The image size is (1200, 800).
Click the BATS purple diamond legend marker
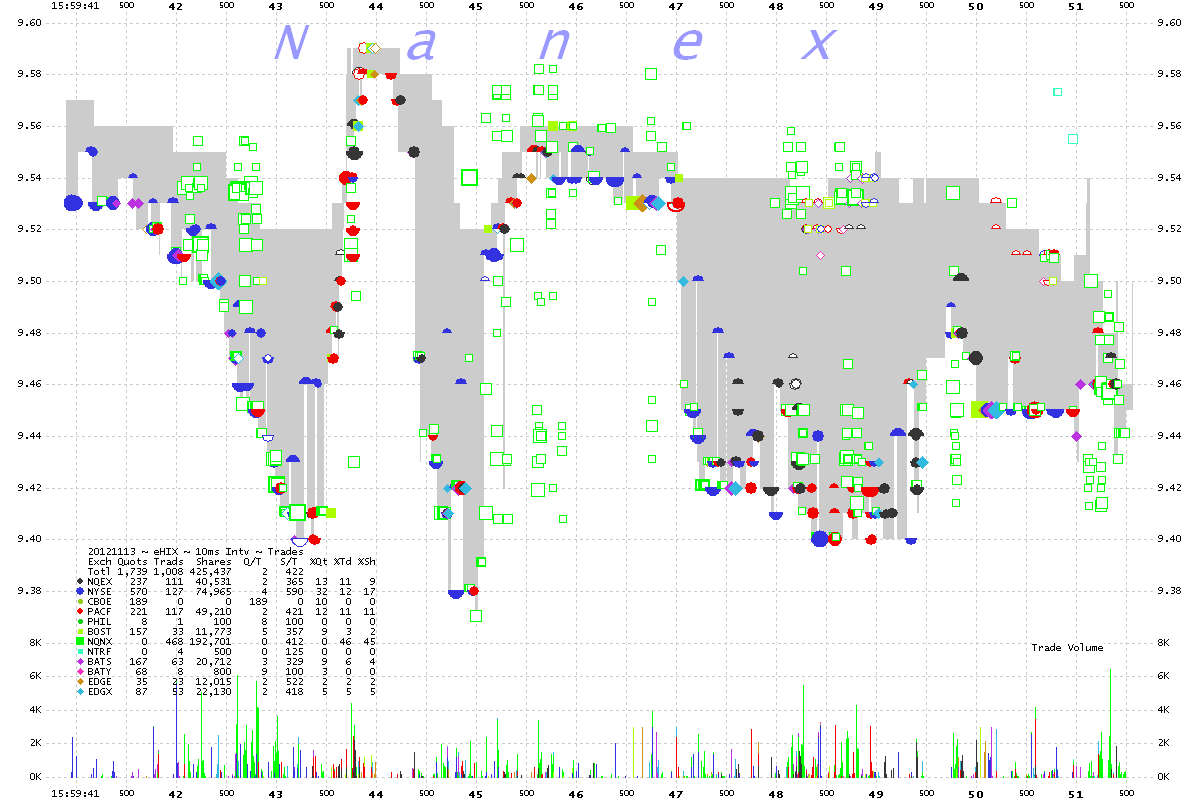[x=79, y=660]
